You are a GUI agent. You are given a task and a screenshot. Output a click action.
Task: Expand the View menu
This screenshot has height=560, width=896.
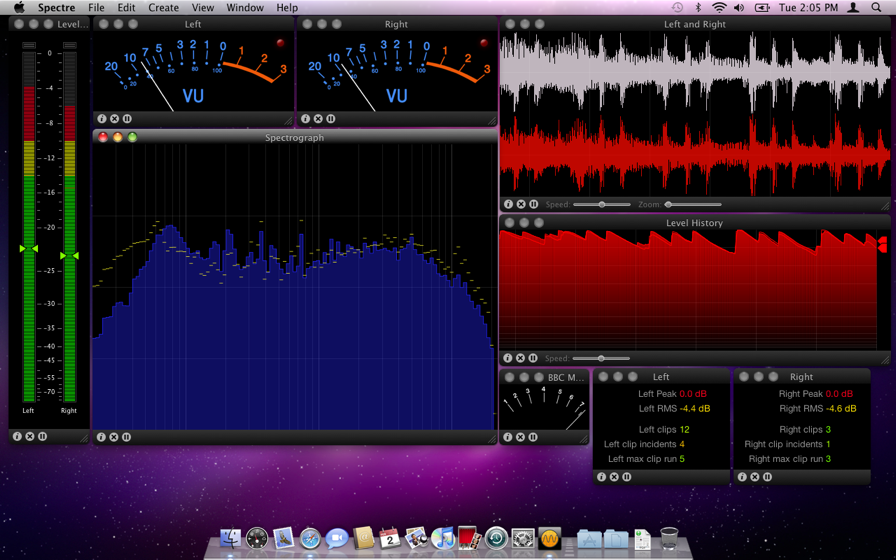pos(202,8)
